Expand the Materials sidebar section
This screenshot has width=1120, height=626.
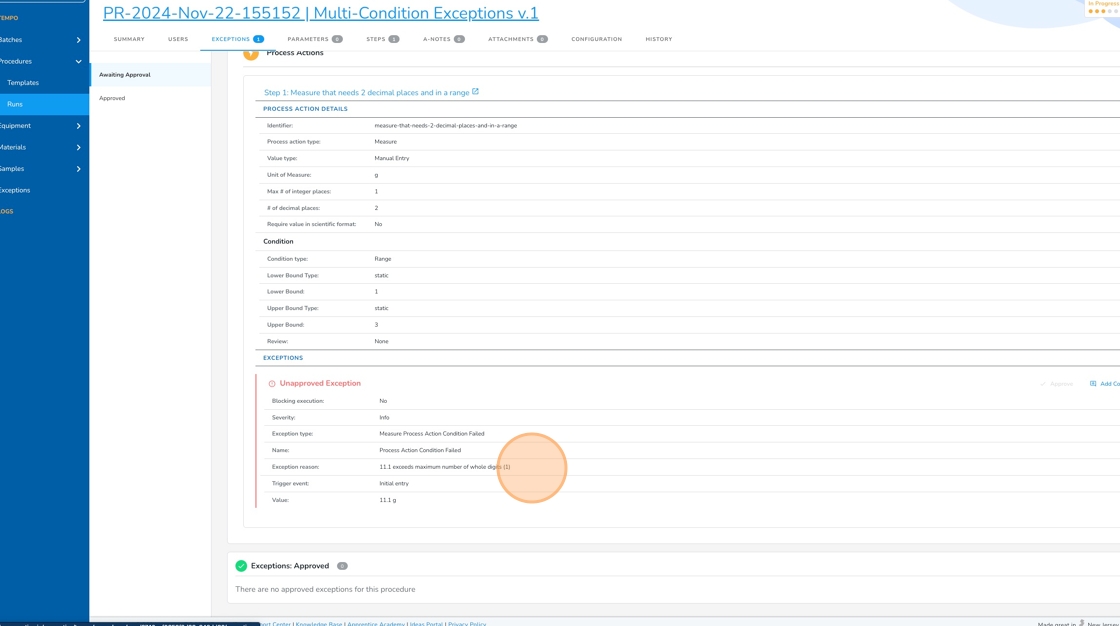click(x=79, y=147)
